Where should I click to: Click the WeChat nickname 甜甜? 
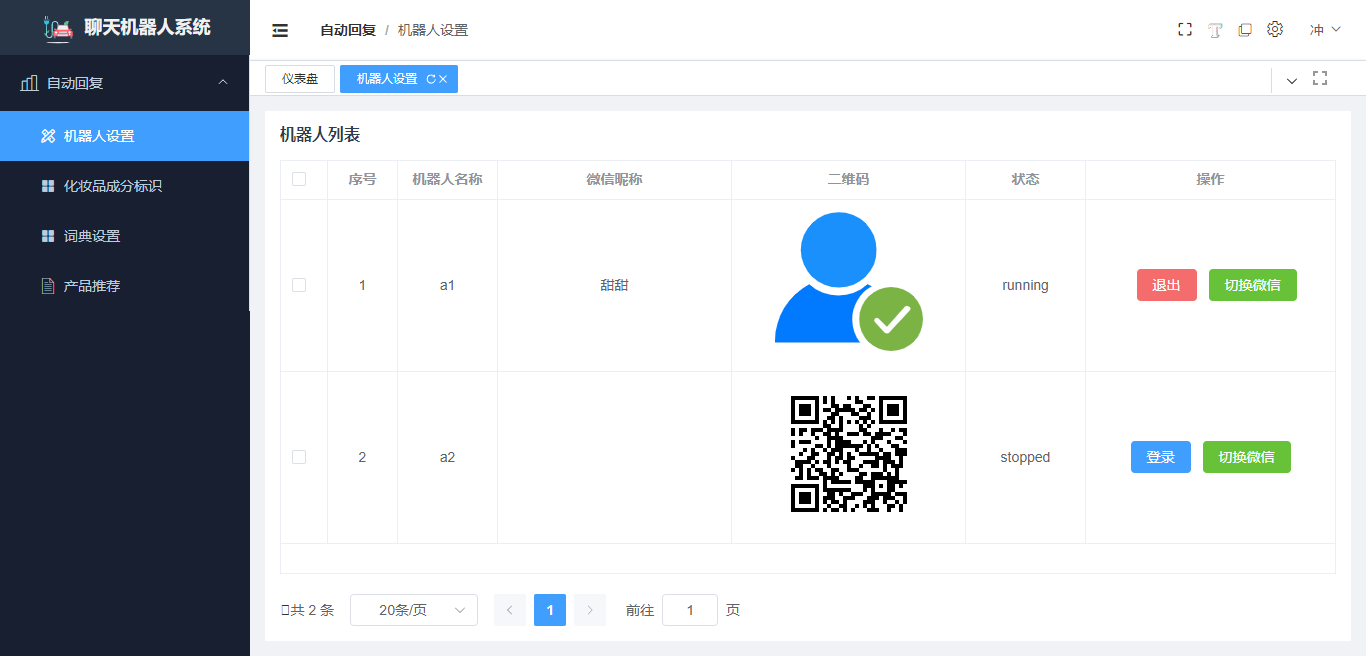coord(614,285)
